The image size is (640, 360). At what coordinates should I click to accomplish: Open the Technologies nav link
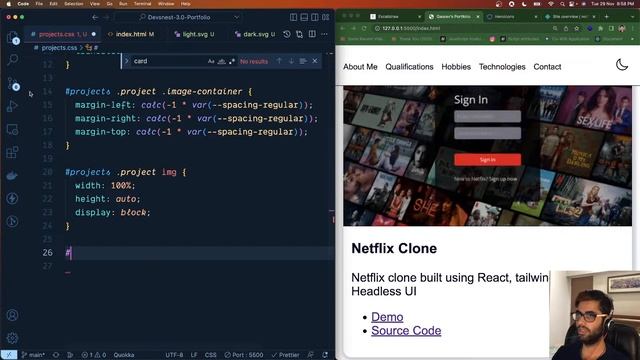[502, 67]
